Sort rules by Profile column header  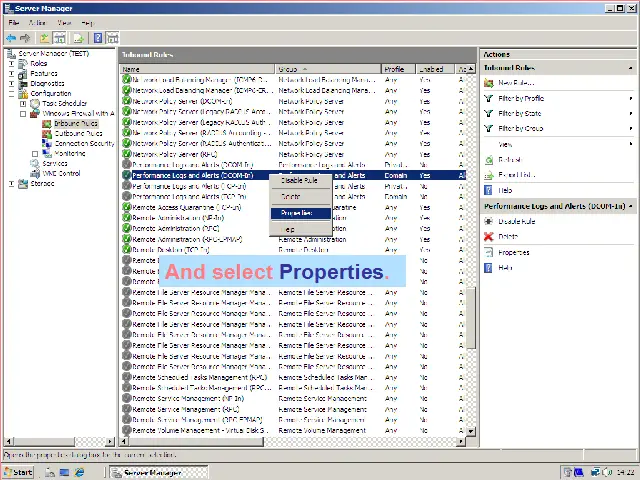point(398,69)
